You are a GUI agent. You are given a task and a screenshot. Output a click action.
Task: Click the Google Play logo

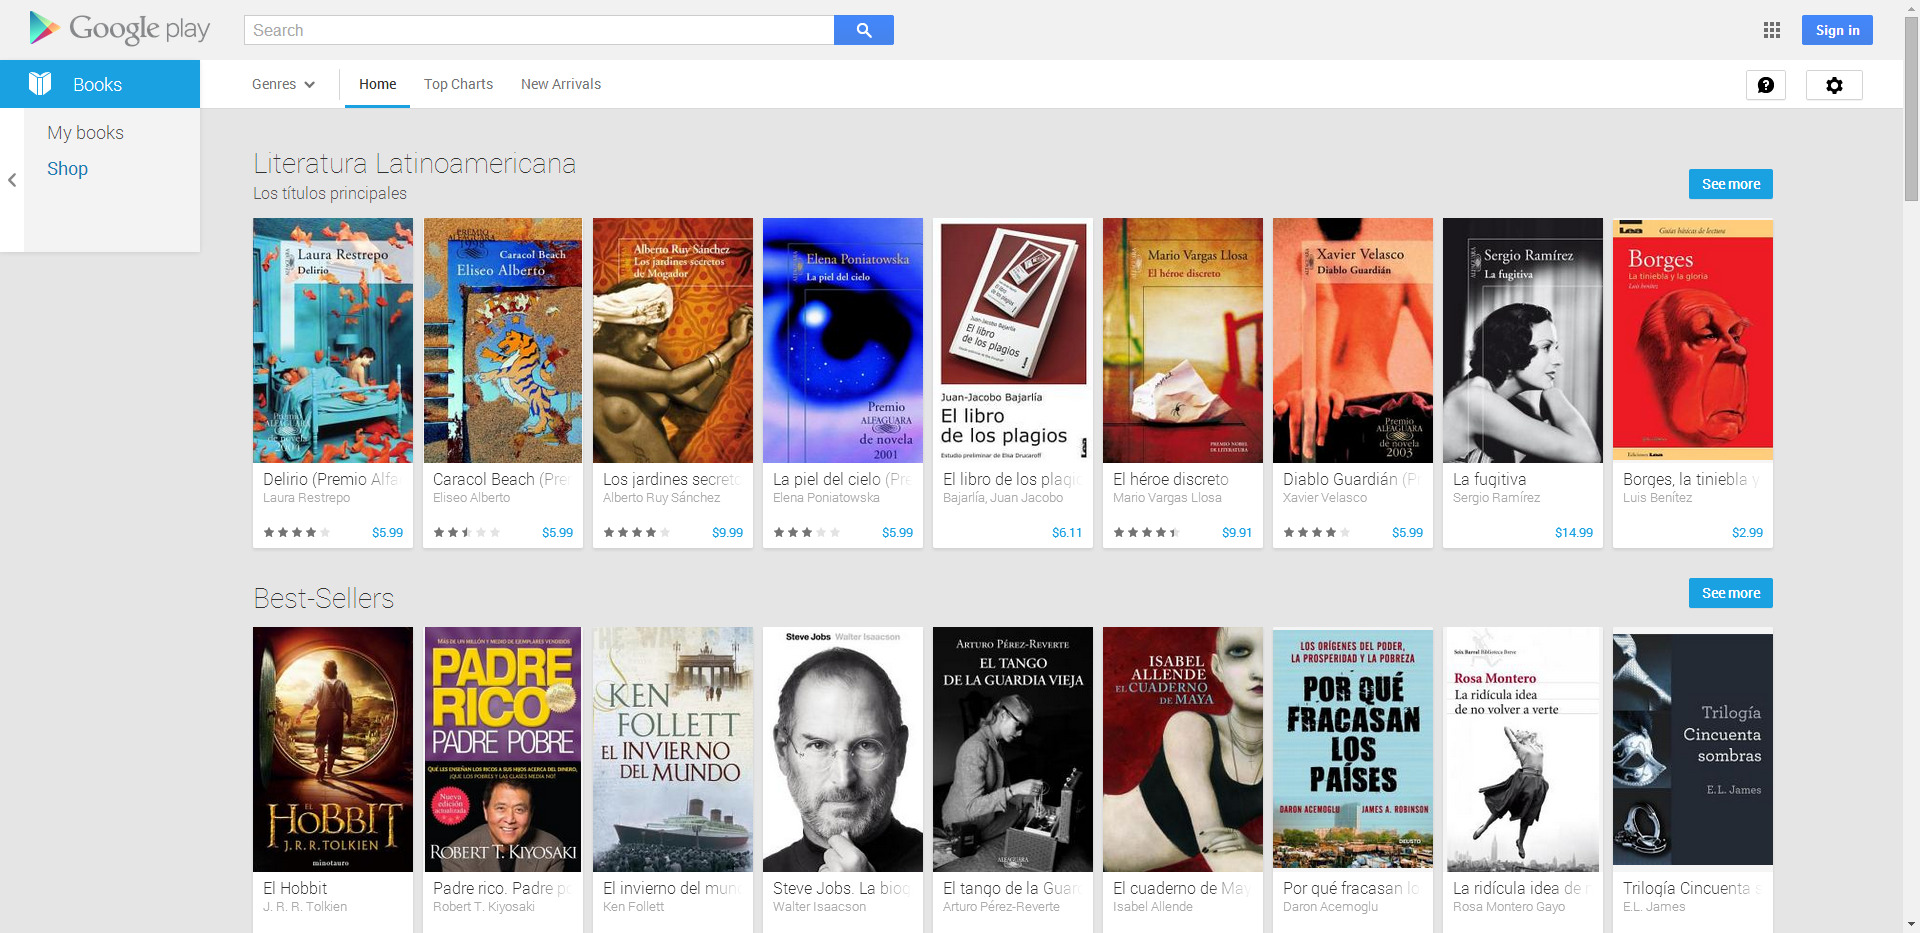click(x=119, y=29)
